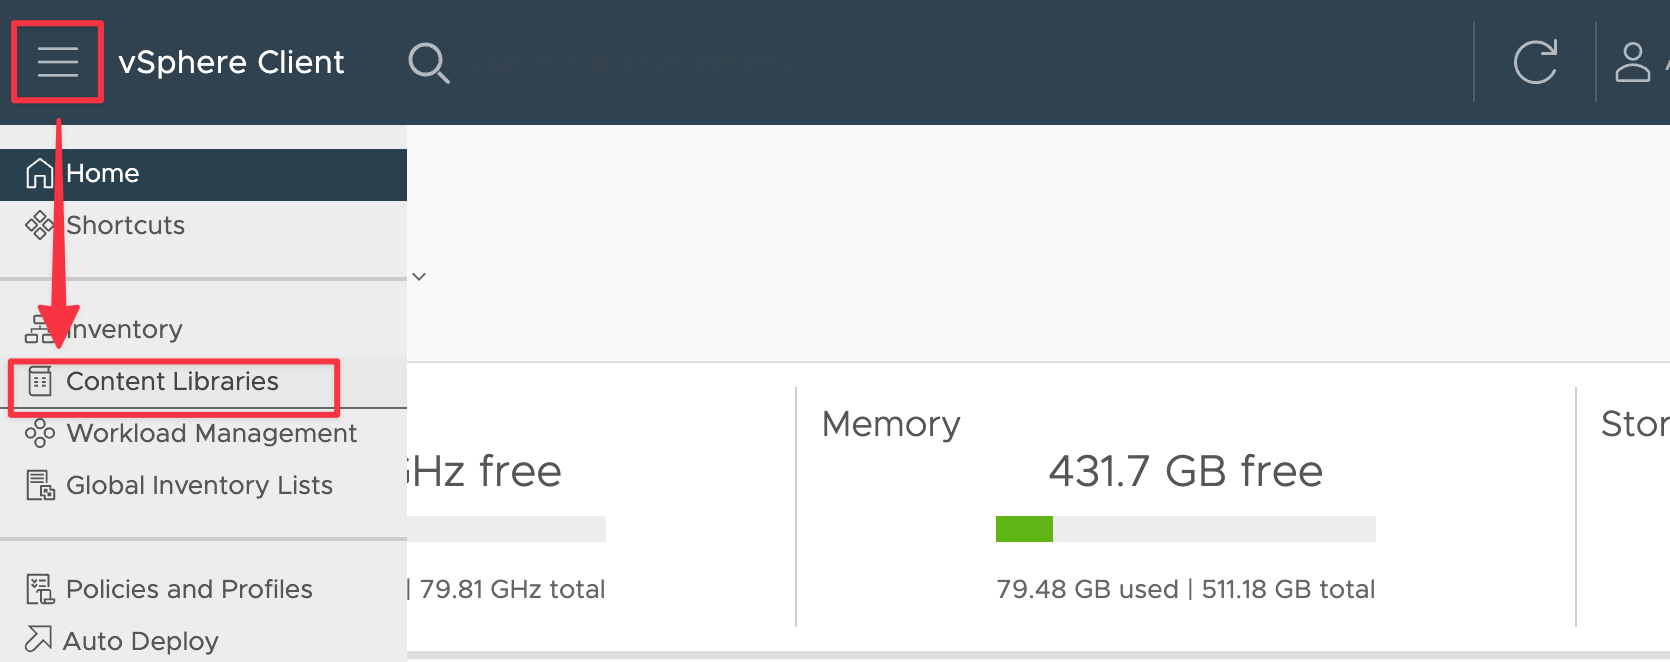Refresh using the circular arrow icon
Image resolution: width=1670 pixels, height=662 pixels.
click(x=1535, y=62)
